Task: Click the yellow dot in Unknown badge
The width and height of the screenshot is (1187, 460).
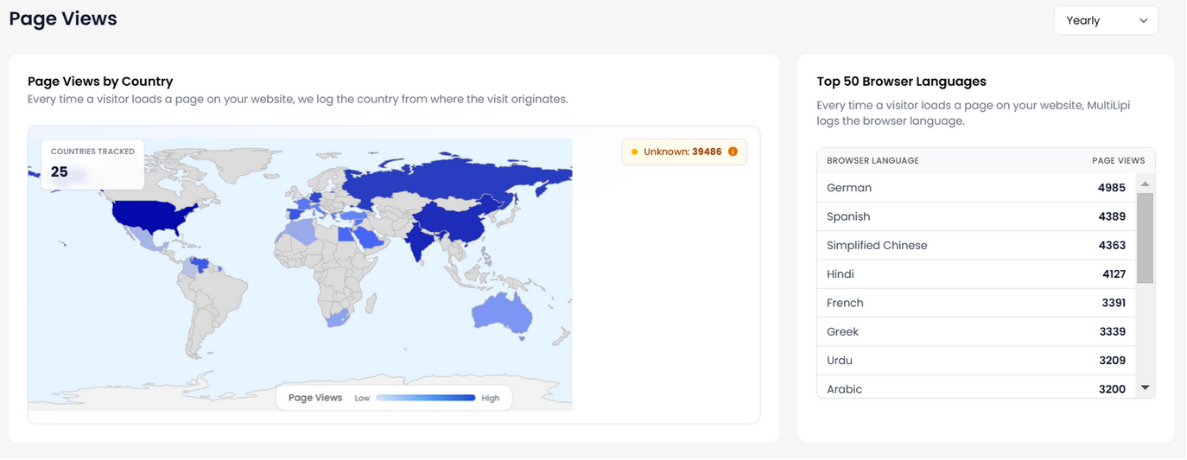Action: [634, 151]
